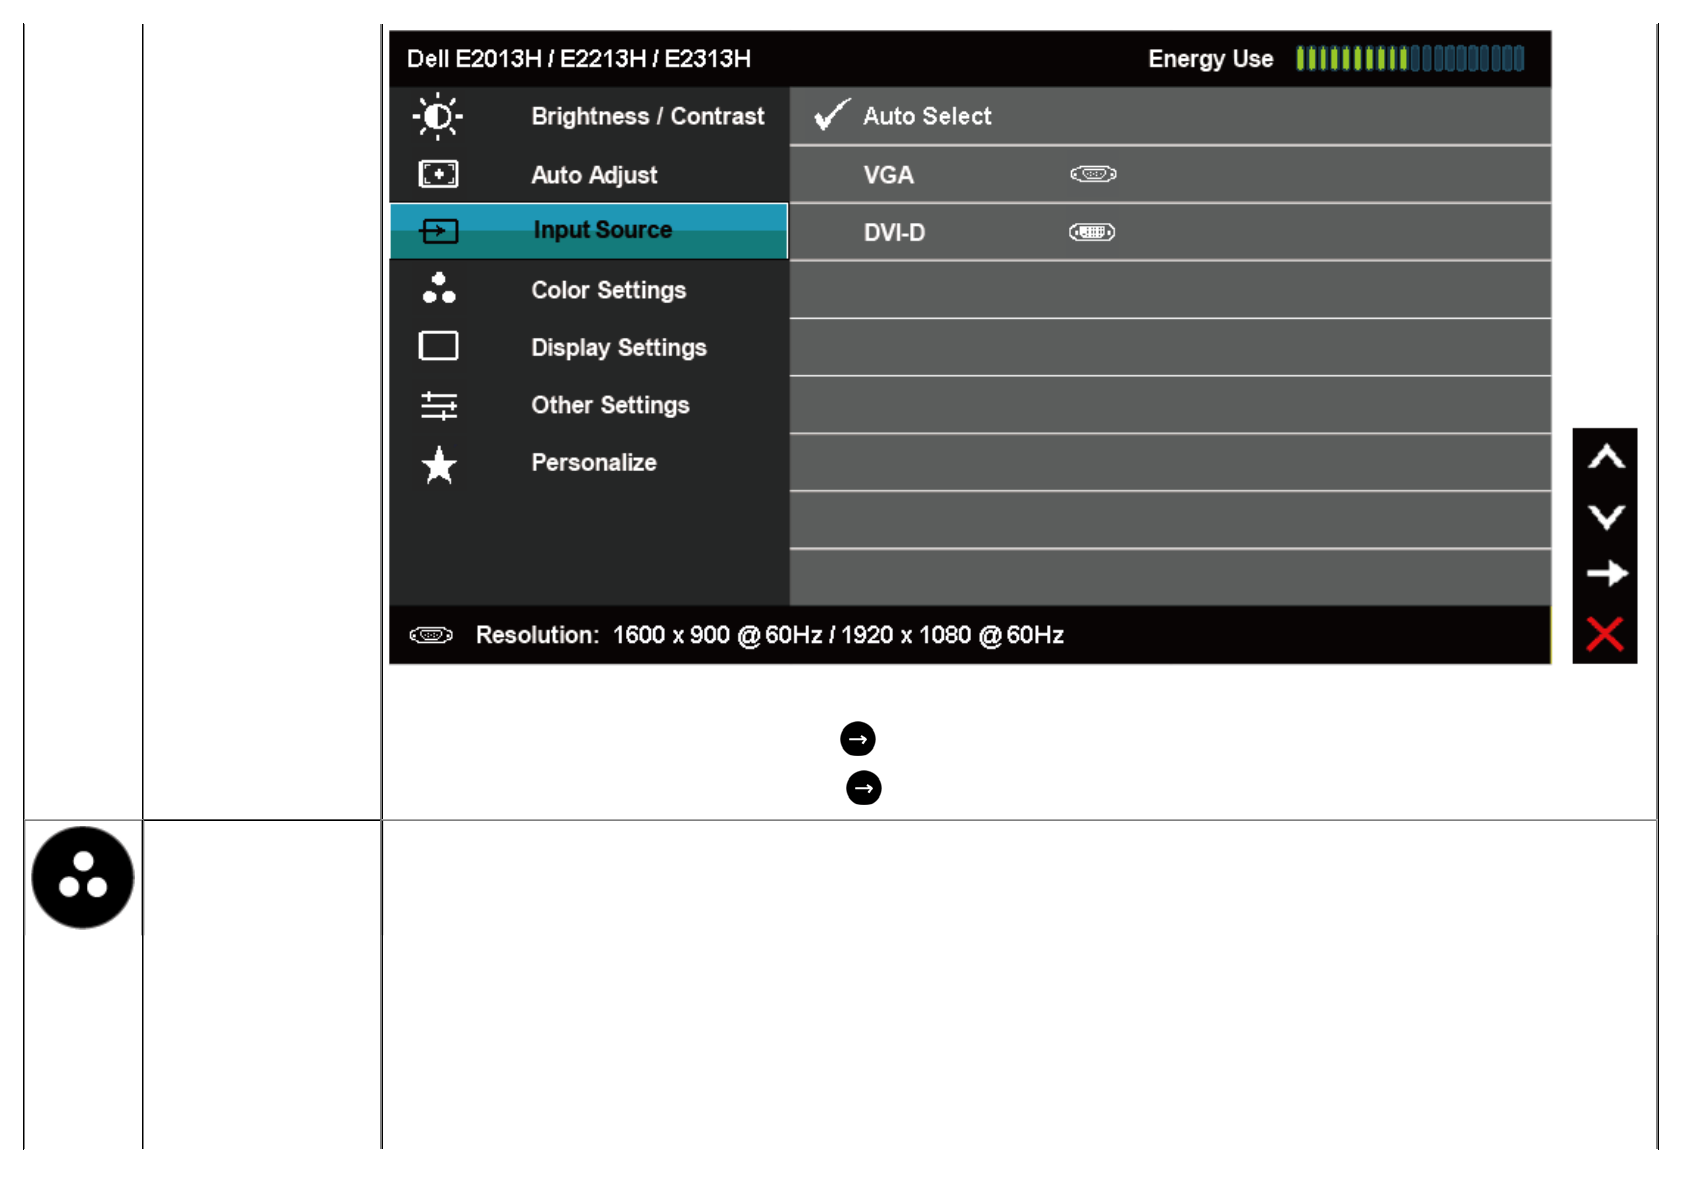Click the down arrow navigation button
This screenshot has height=1190, width=1683.
pyautogui.click(x=1606, y=516)
